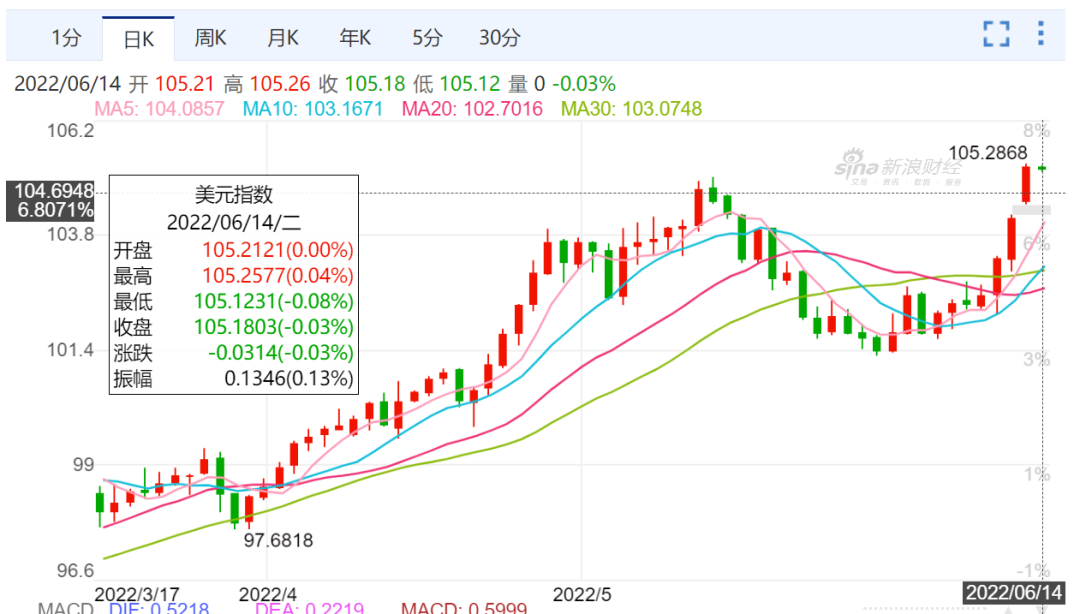Image resolution: width=1080 pixels, height=614 pixels.
Task: Click the 2022/06/14 crosshair date tag
Action: (1014, 593)
